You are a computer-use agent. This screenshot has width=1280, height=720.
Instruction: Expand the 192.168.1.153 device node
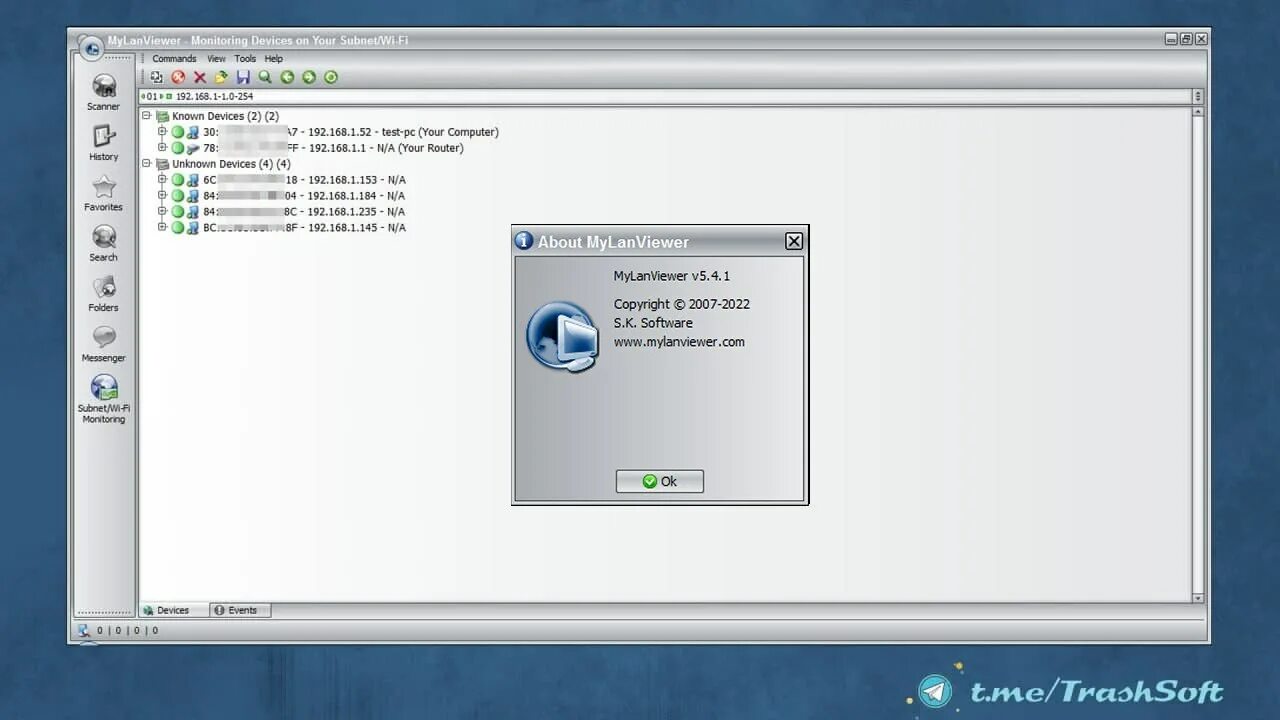pos(162,180)
